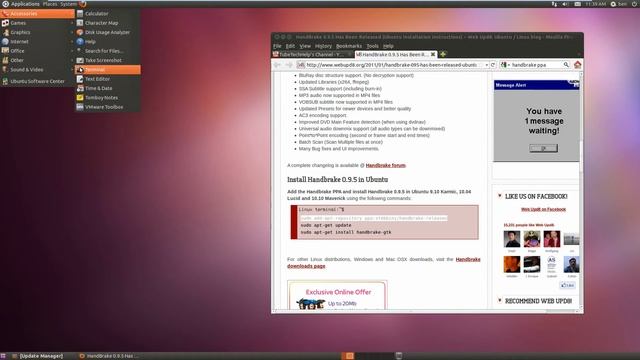This screenshot has height=360, width=640.
Task: Open Calculator from the Accessories menu
Action: coord(108,13)
